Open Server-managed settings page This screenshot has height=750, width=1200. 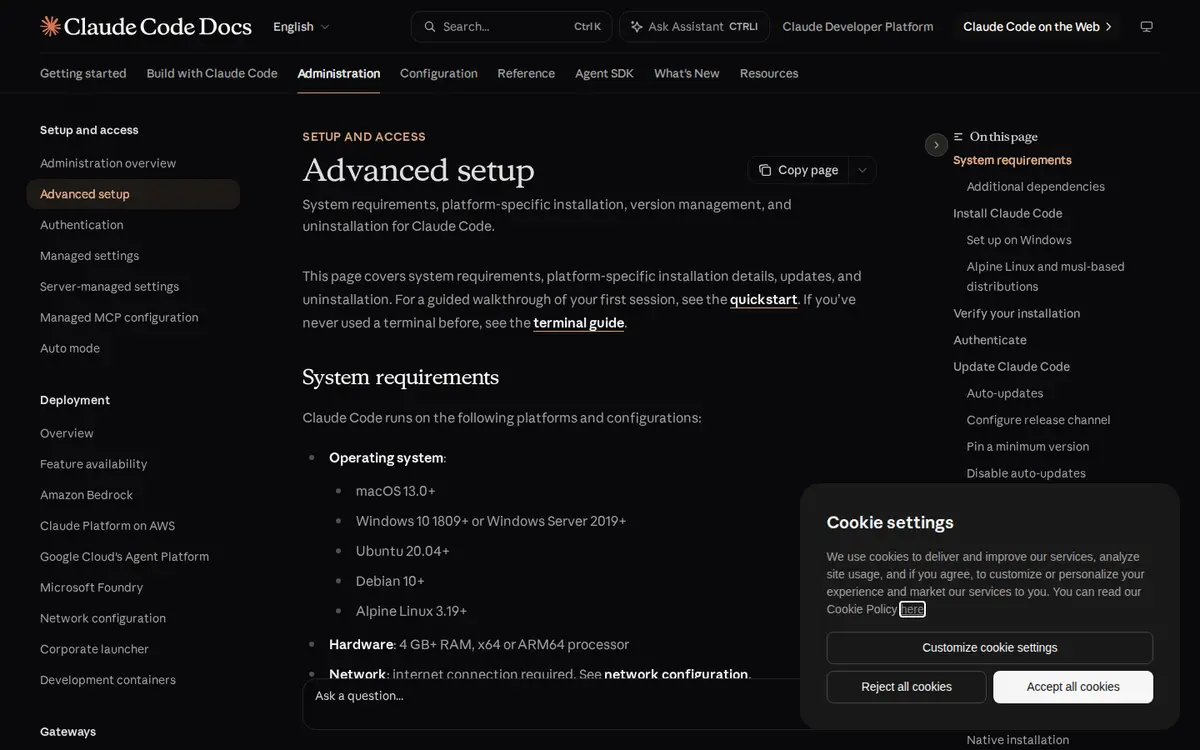click(x=110, y=287)
